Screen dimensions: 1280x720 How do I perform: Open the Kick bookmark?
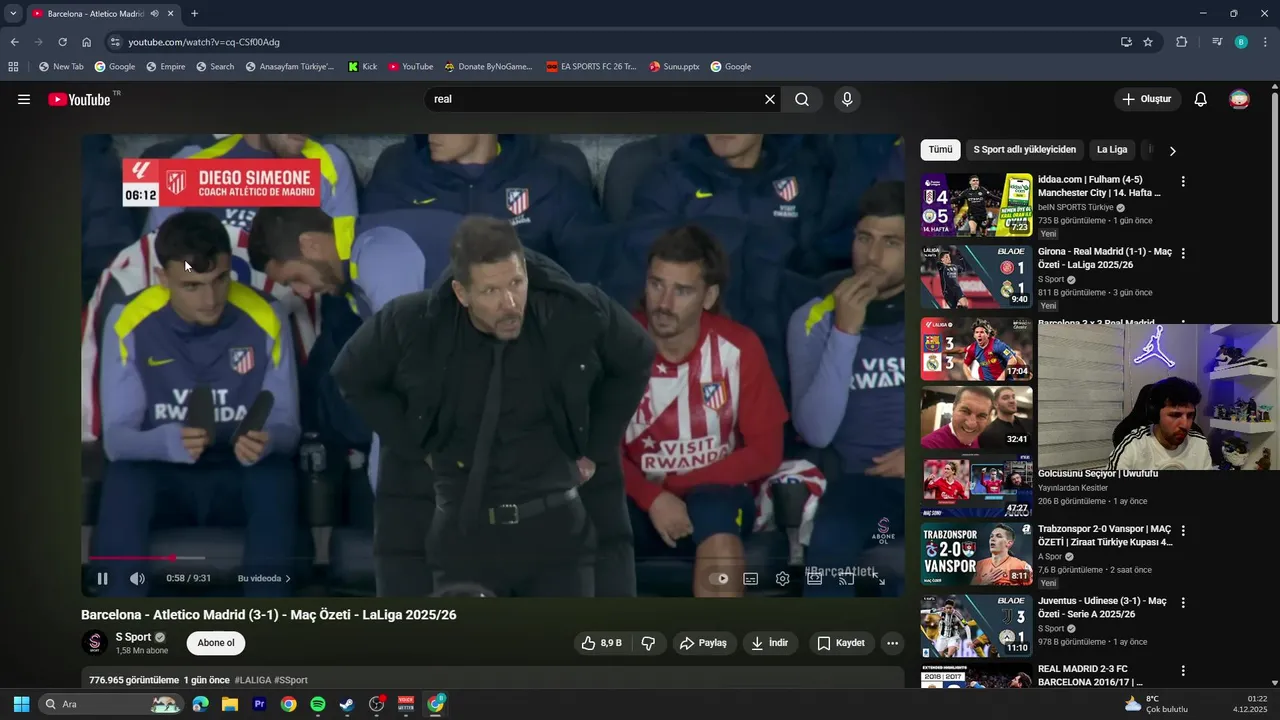pyautogui.click(x=362, y=67)
